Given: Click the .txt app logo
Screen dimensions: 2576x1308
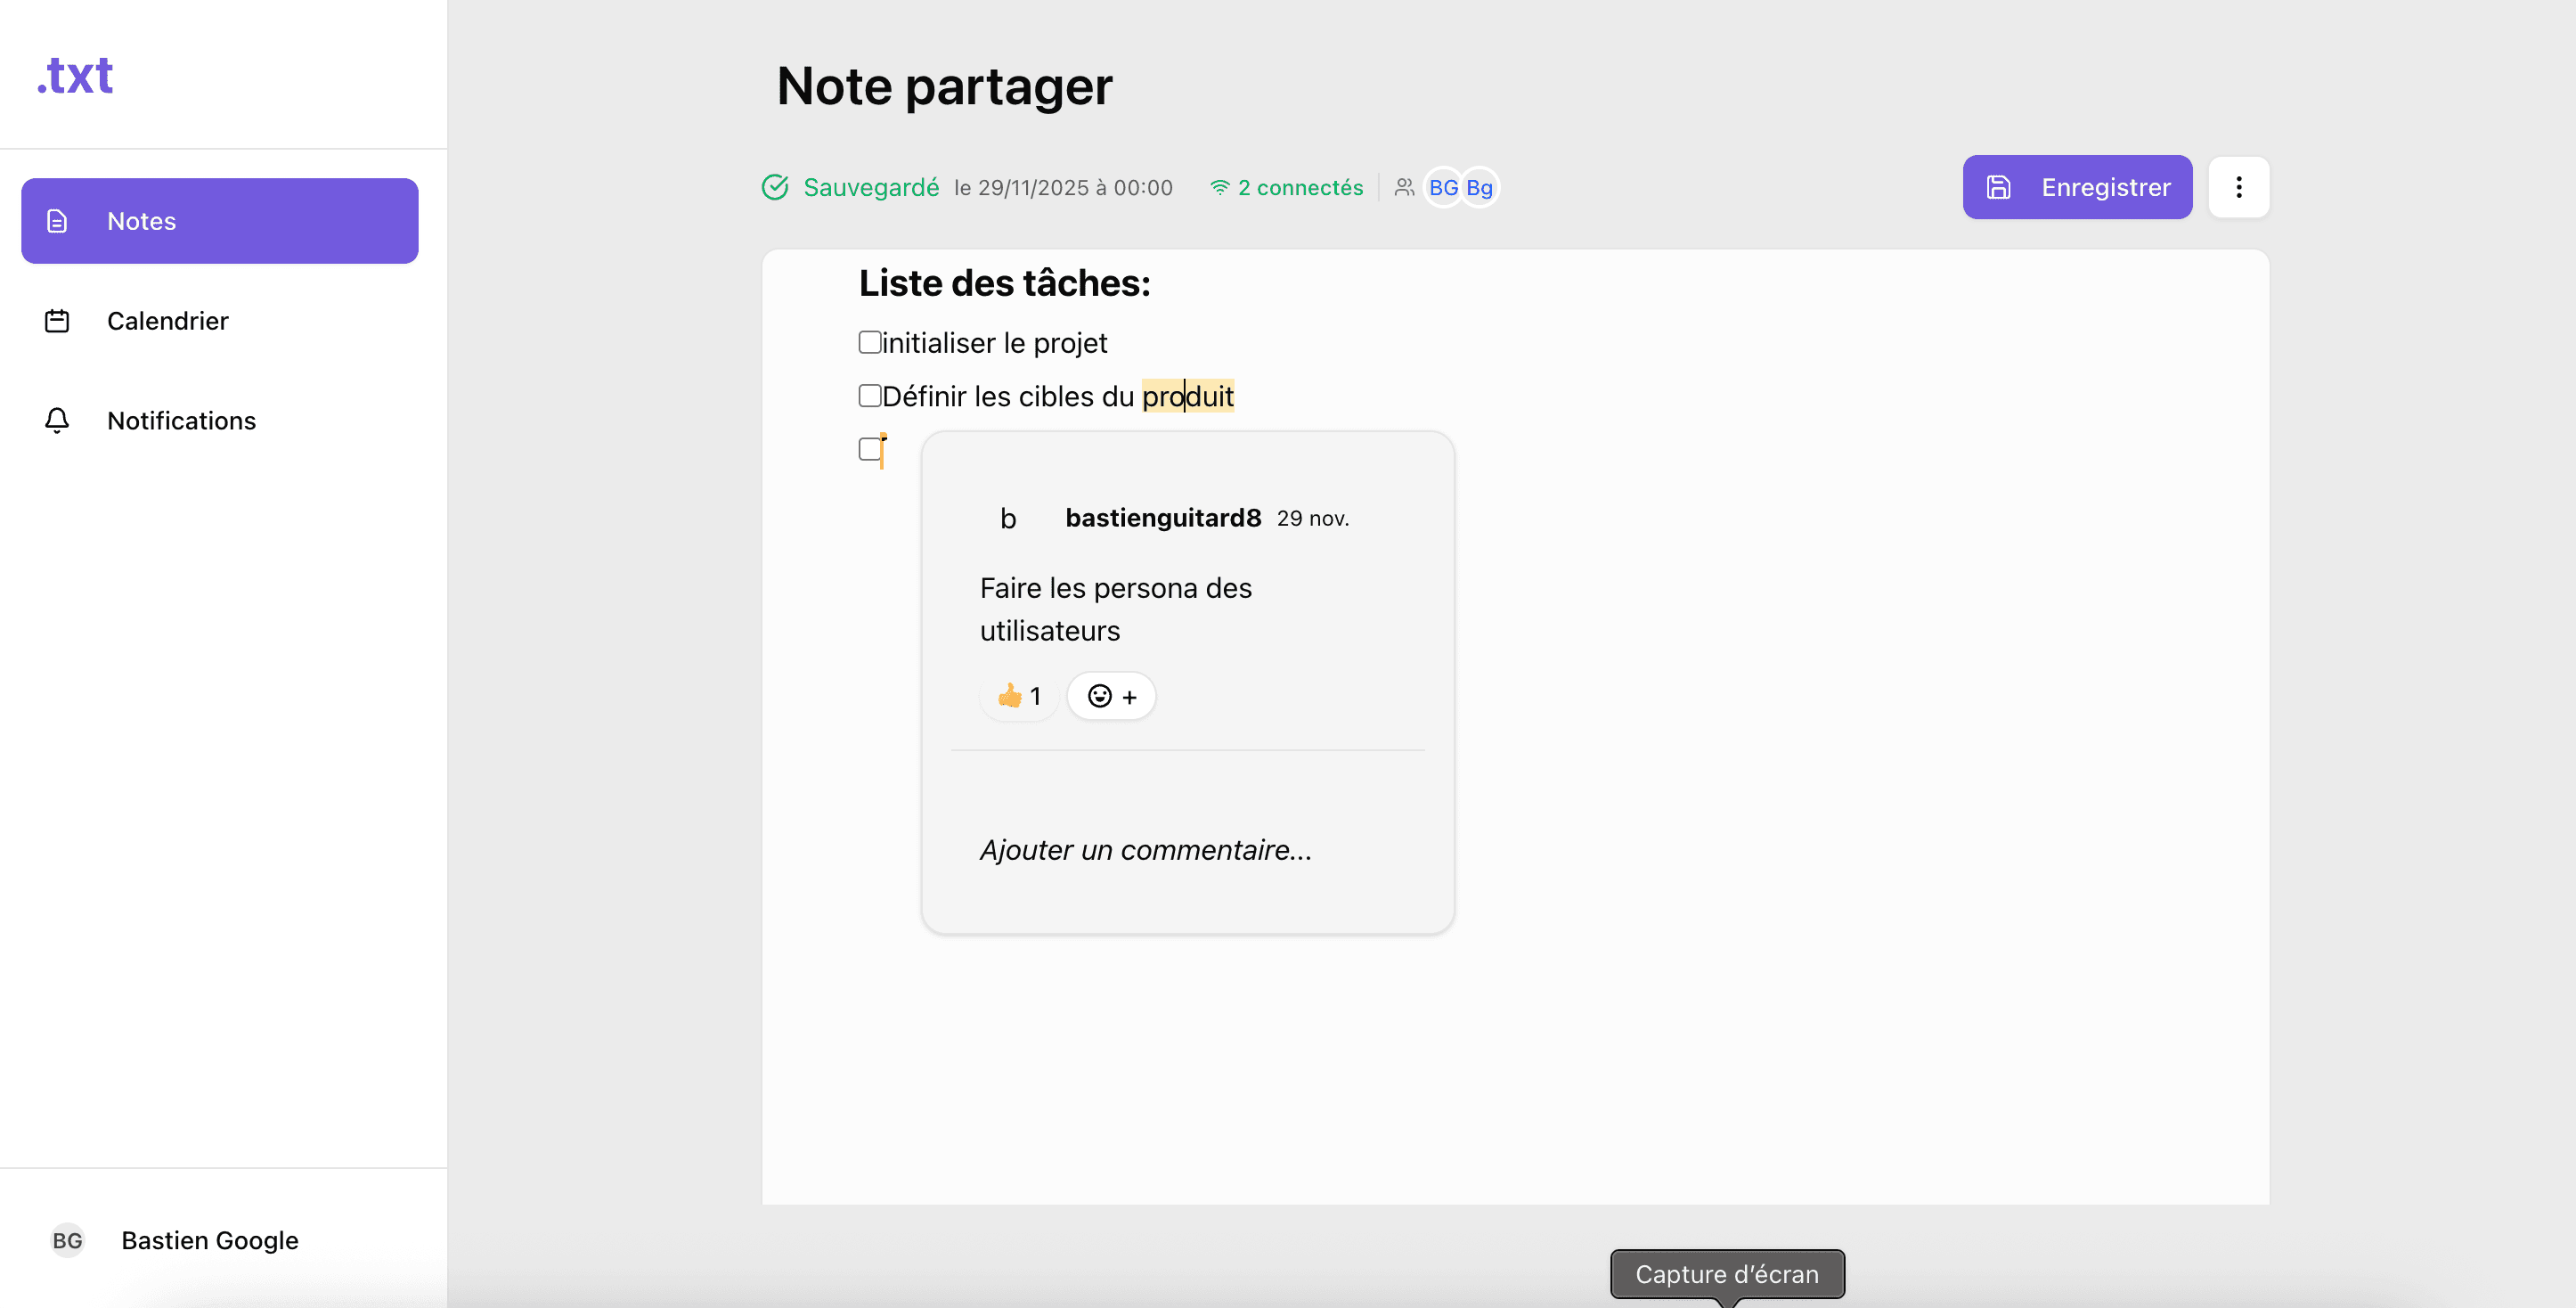Looking at the screenshot, I should pyautogui.click(x=75, y=75).
